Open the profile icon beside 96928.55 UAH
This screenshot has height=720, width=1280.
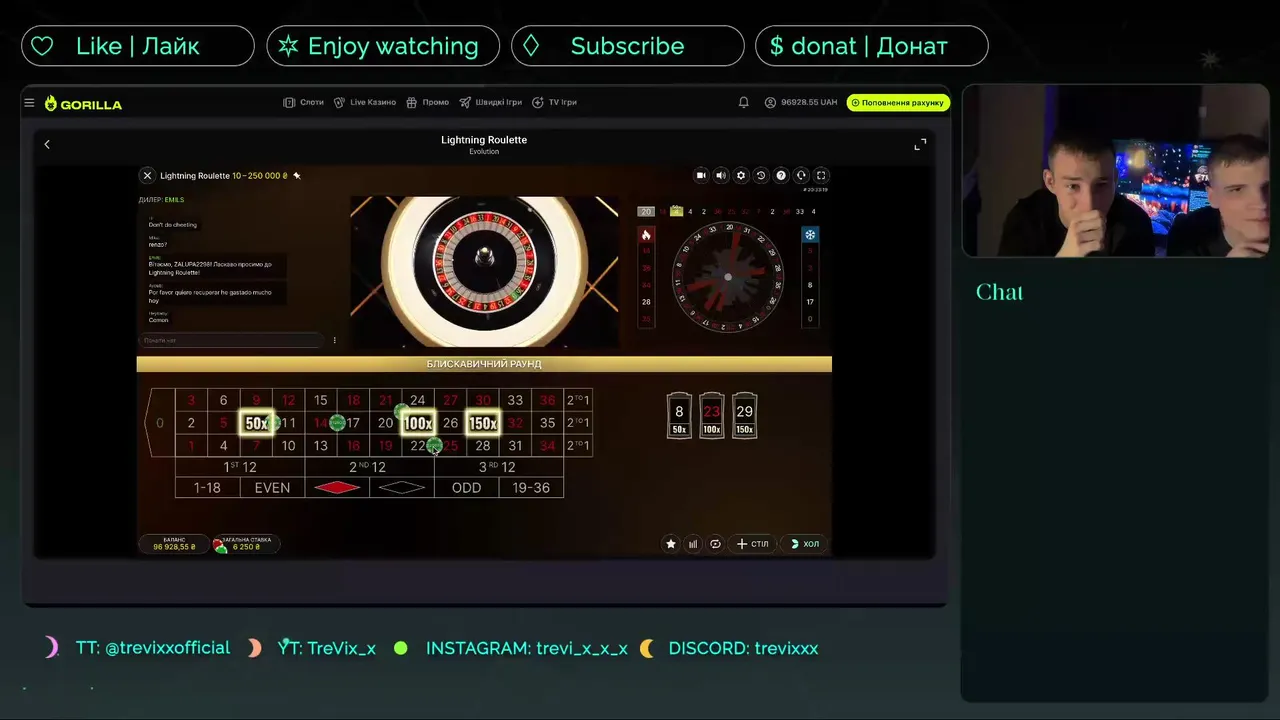tap(770, 102)
